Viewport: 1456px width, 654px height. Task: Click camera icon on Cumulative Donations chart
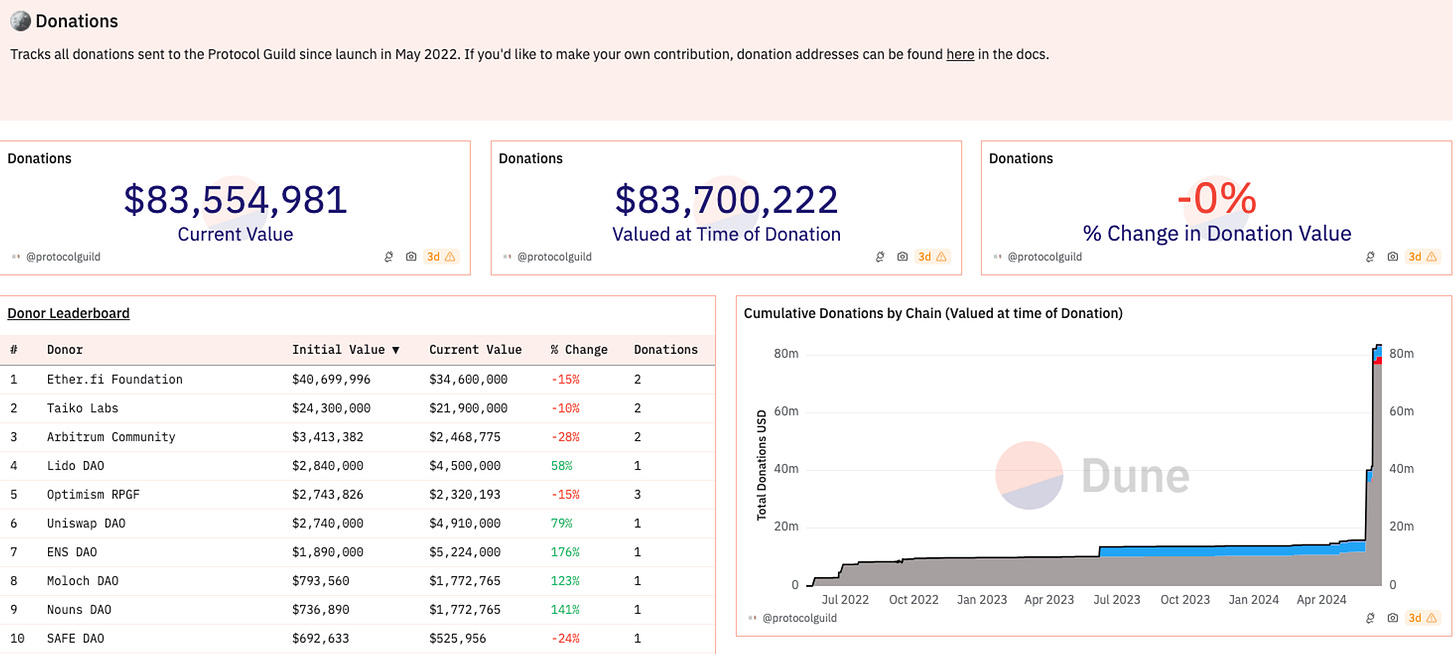pyautogui.click(x=1393, y=618)
